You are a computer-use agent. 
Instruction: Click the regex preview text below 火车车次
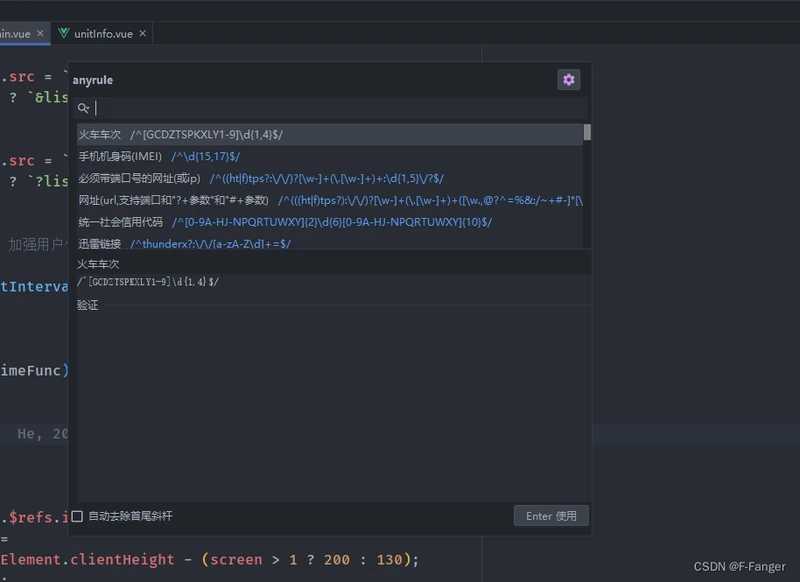(x=148, y=282)
